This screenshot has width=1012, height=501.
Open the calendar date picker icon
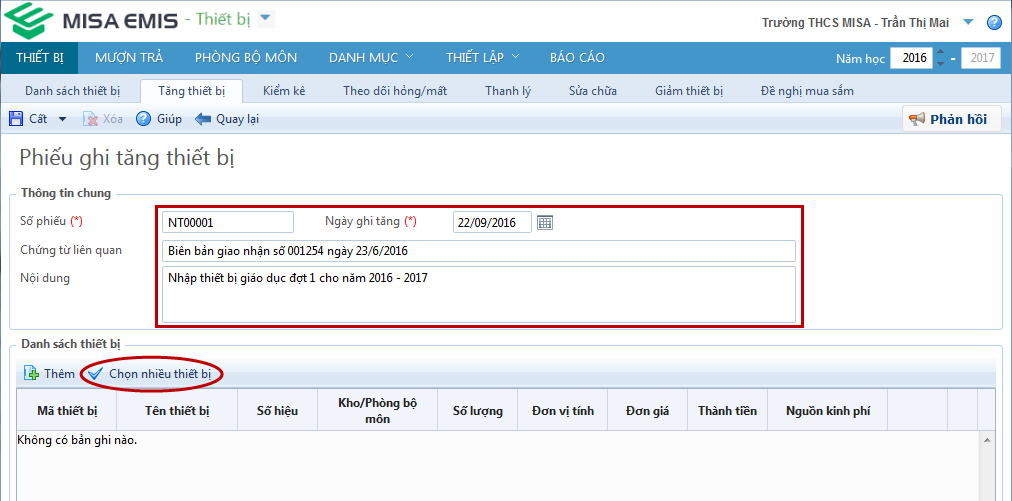545,223
